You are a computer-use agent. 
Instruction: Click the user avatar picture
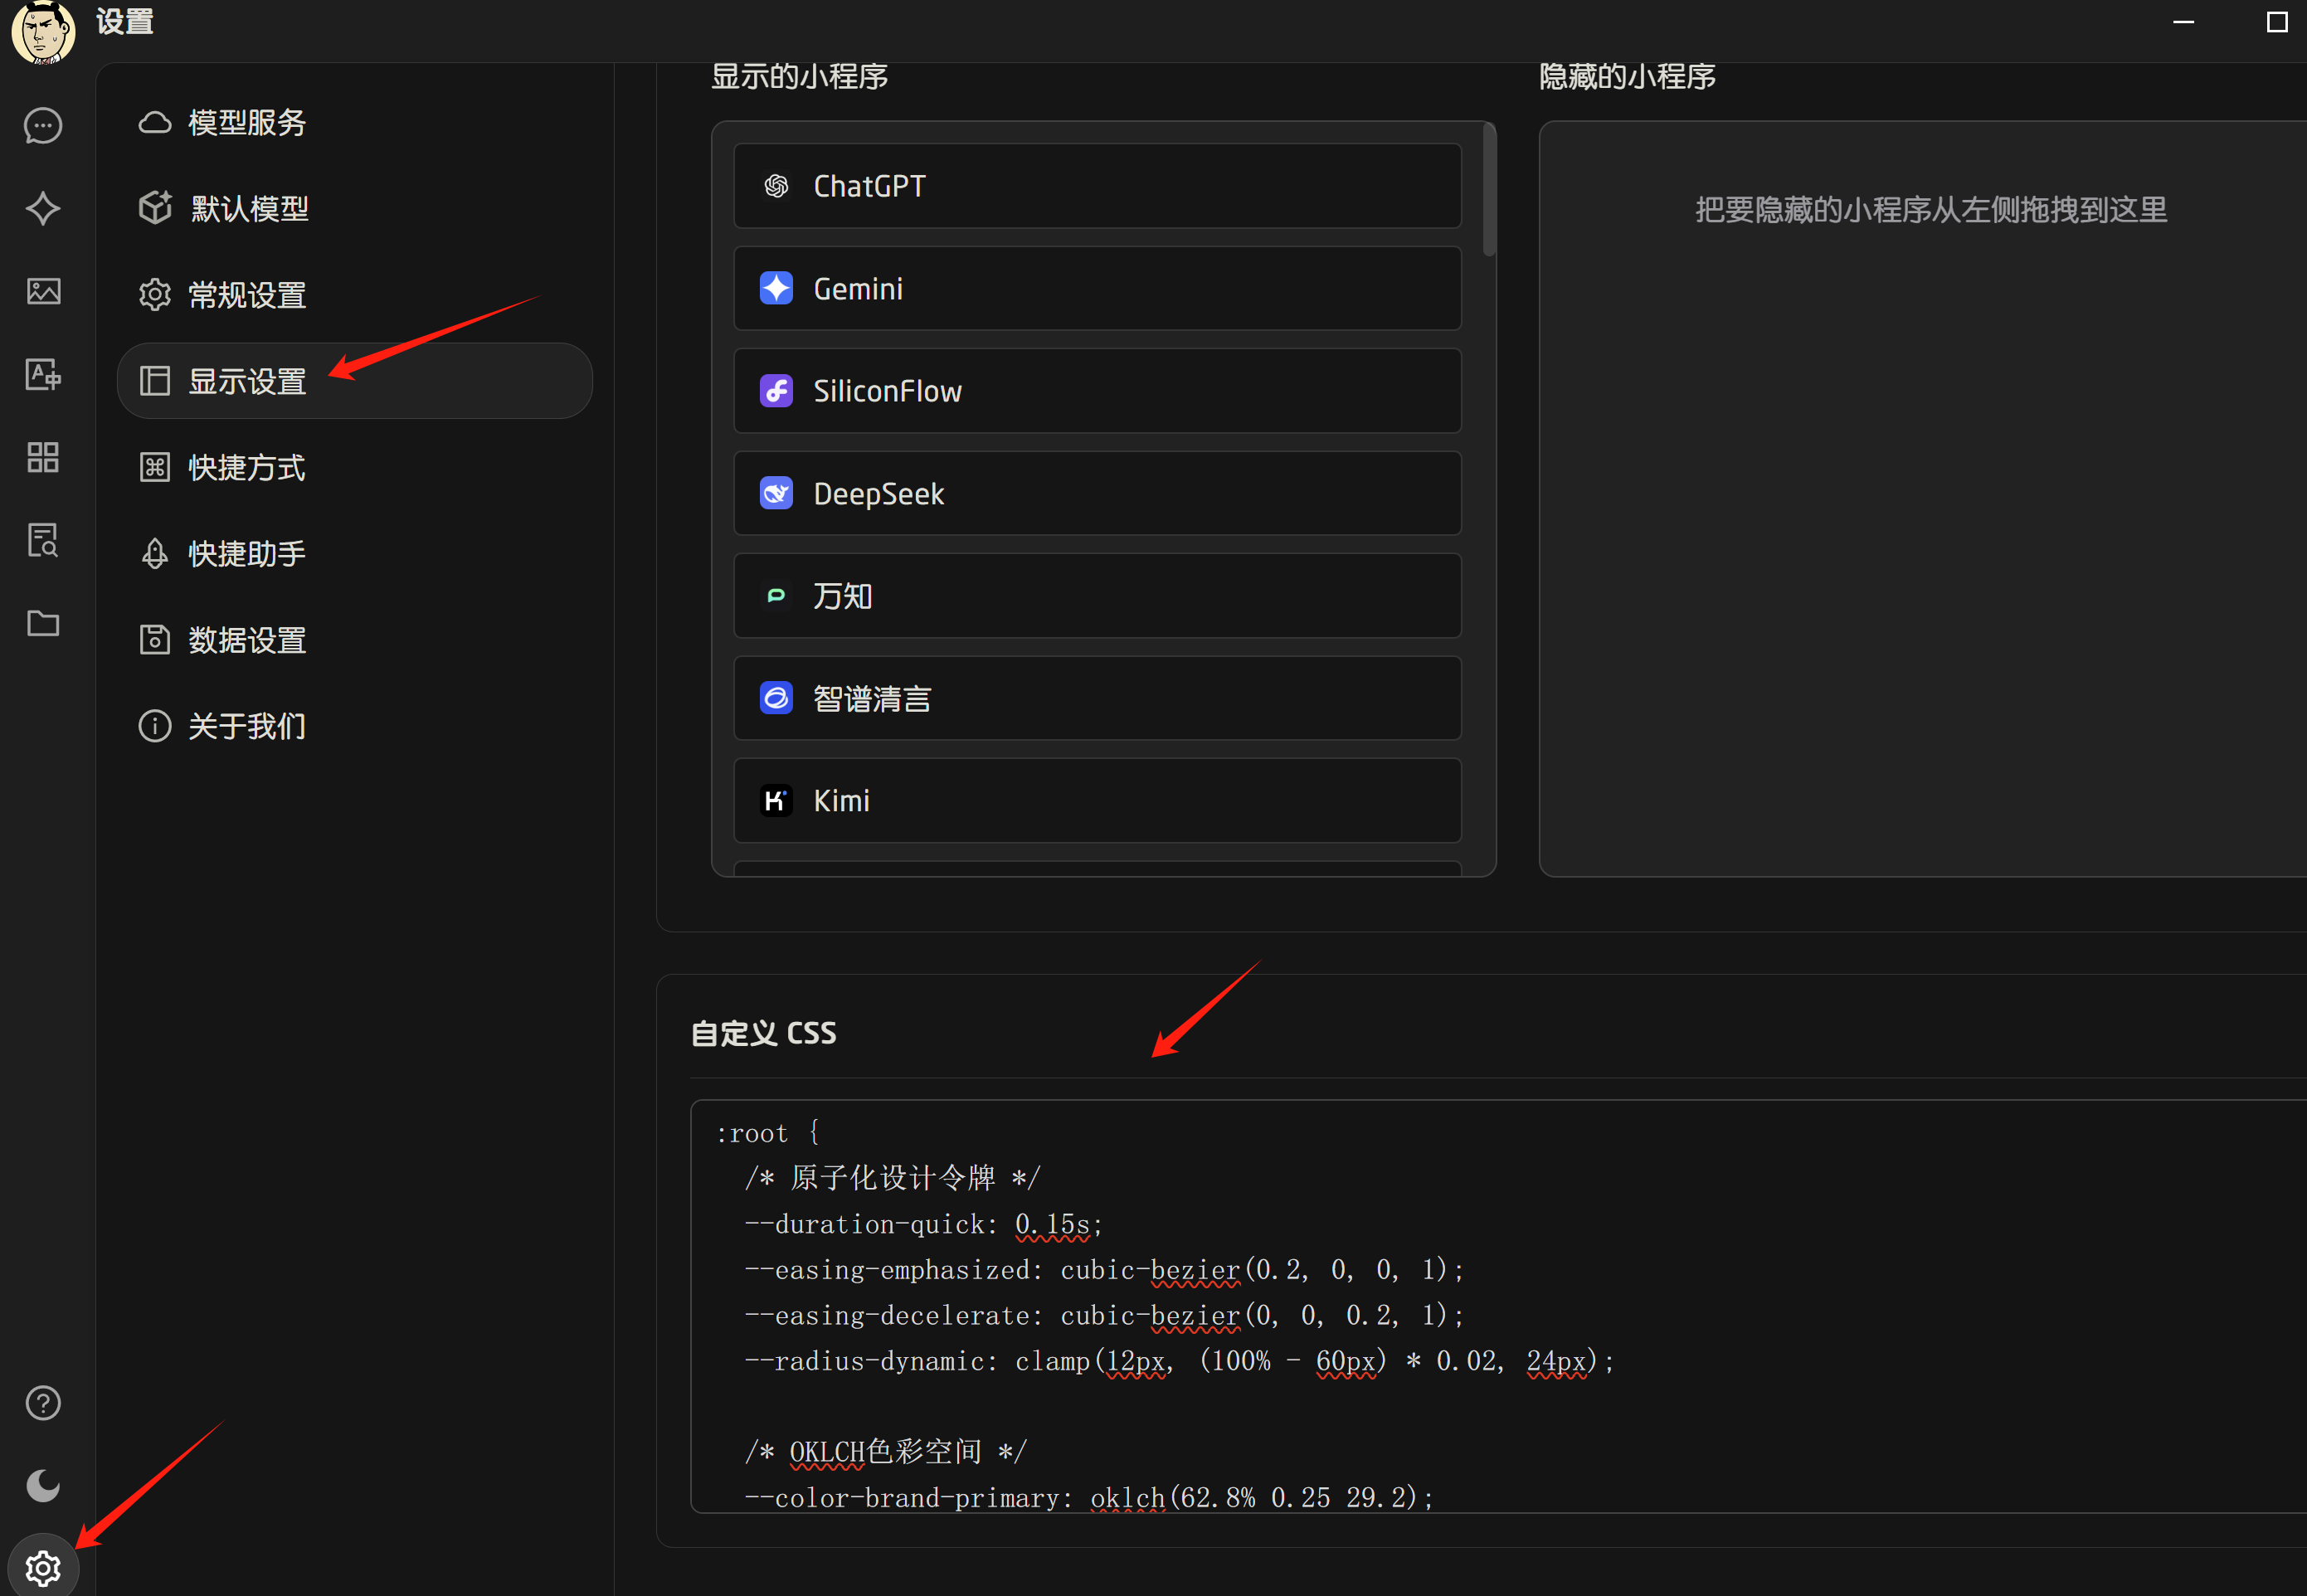click(x=43, y=32)
